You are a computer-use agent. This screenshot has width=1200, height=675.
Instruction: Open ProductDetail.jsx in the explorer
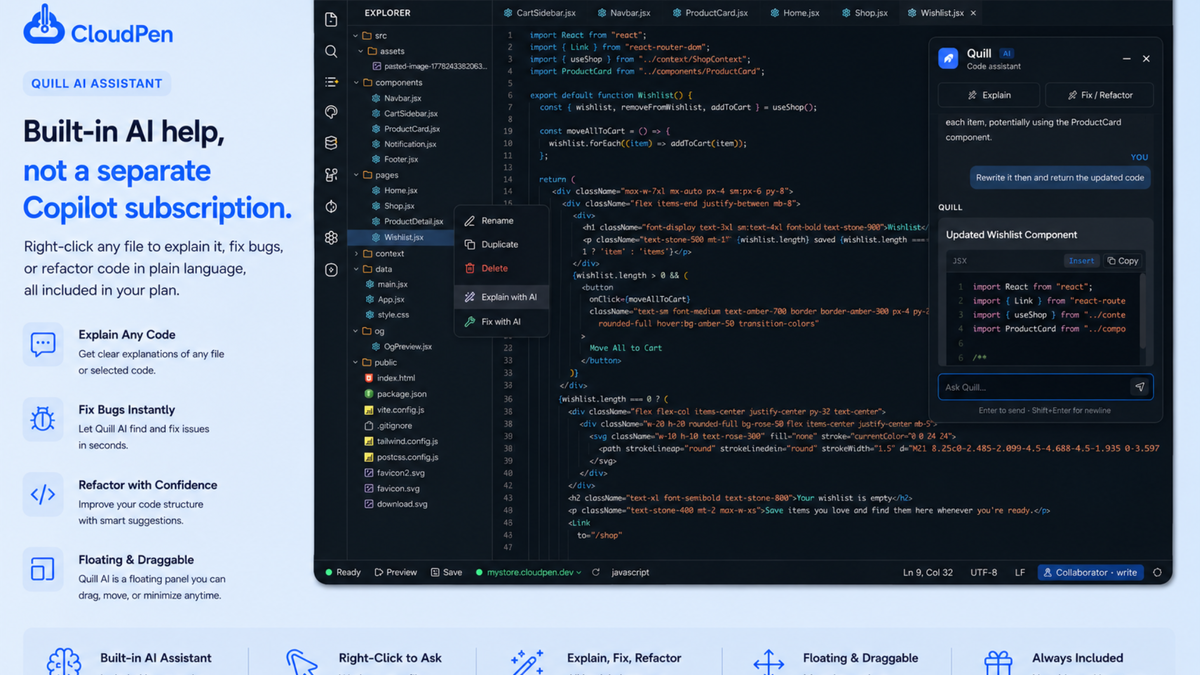[414, 222]
